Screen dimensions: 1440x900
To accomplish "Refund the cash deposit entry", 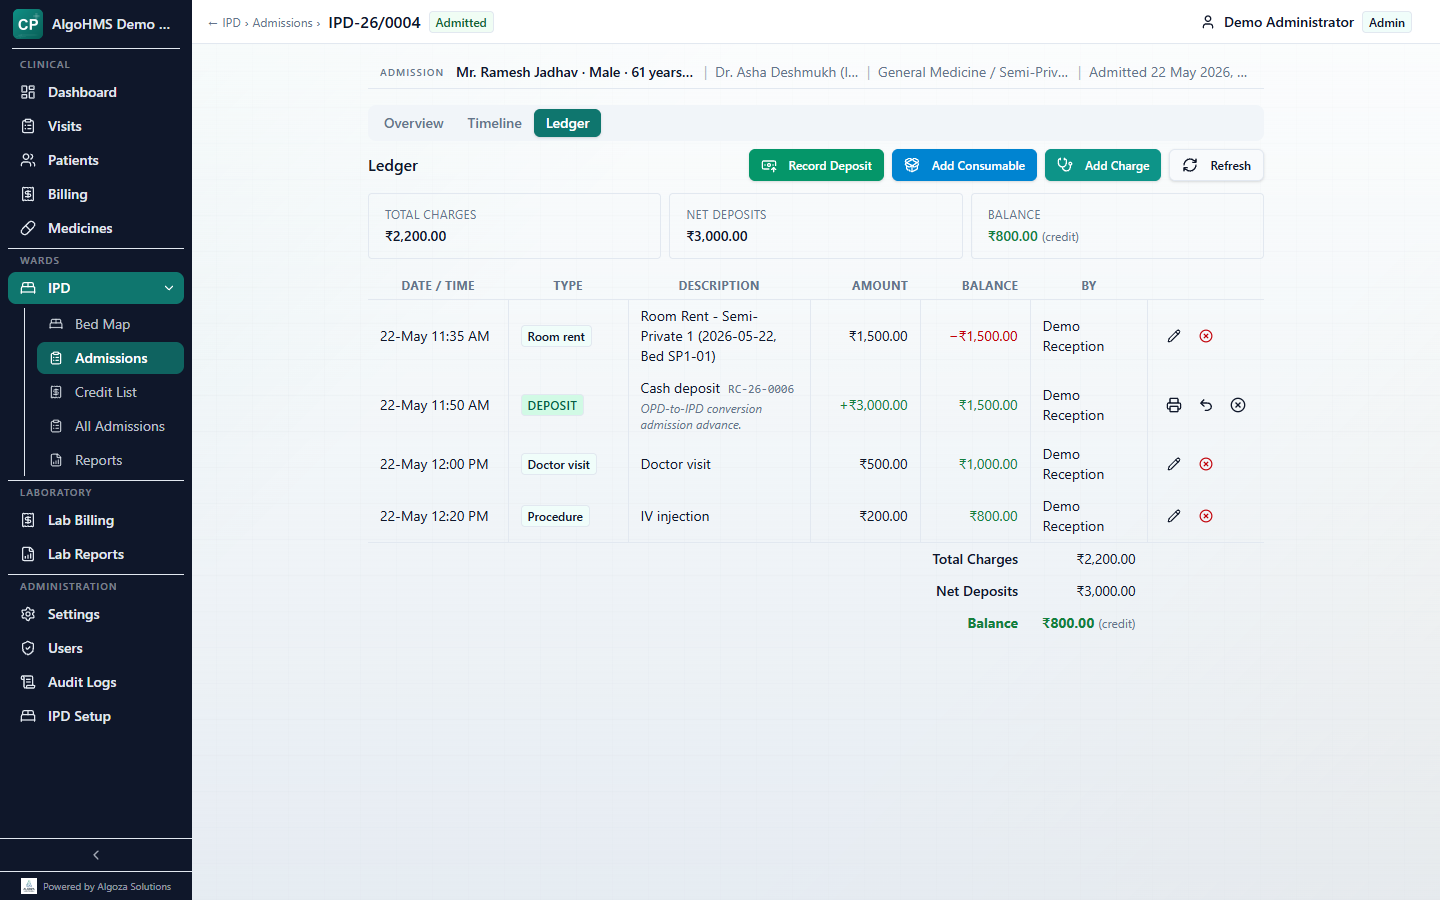I will coord(1206,405).
